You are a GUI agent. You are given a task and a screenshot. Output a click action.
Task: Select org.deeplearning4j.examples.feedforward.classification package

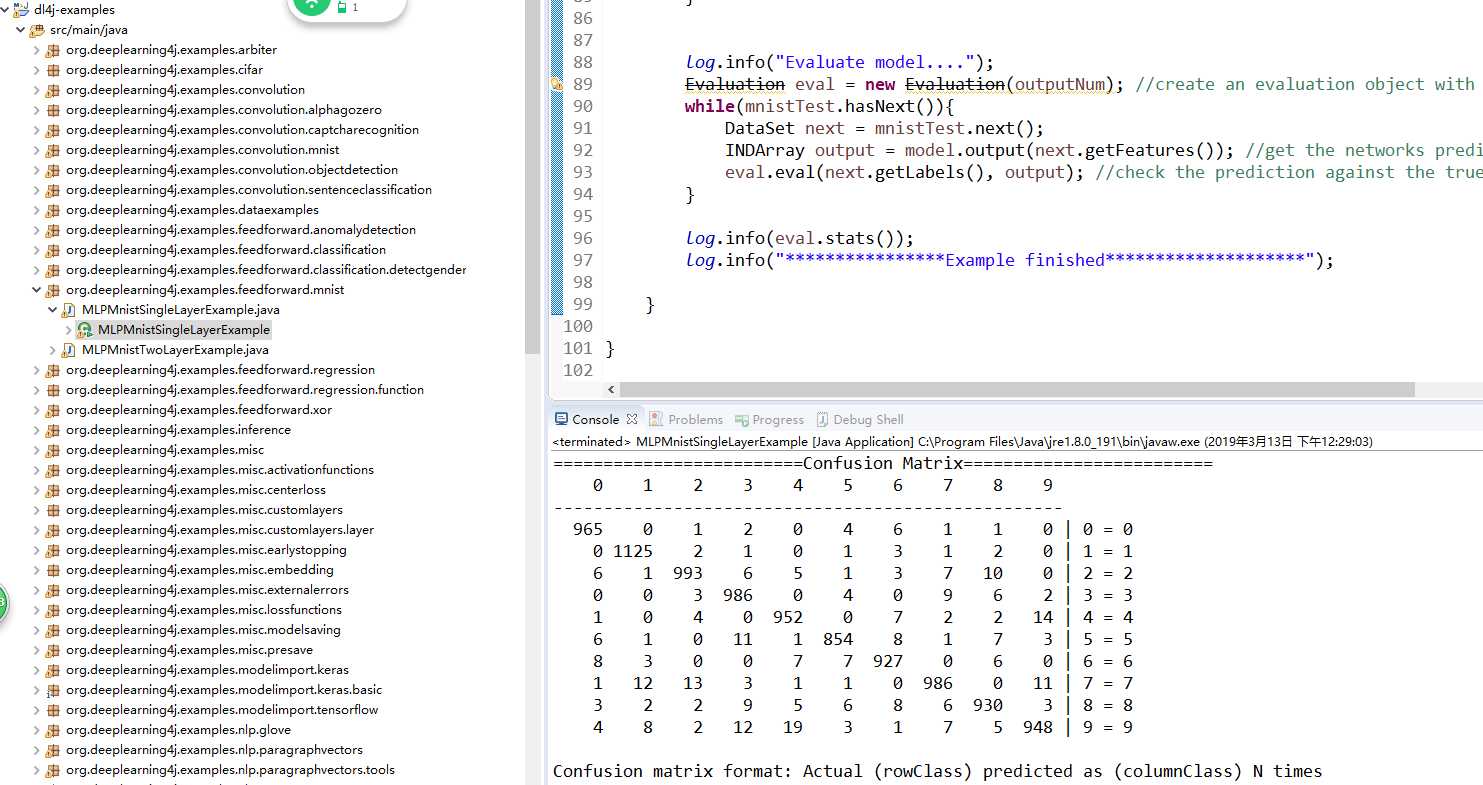coord(226,250)
